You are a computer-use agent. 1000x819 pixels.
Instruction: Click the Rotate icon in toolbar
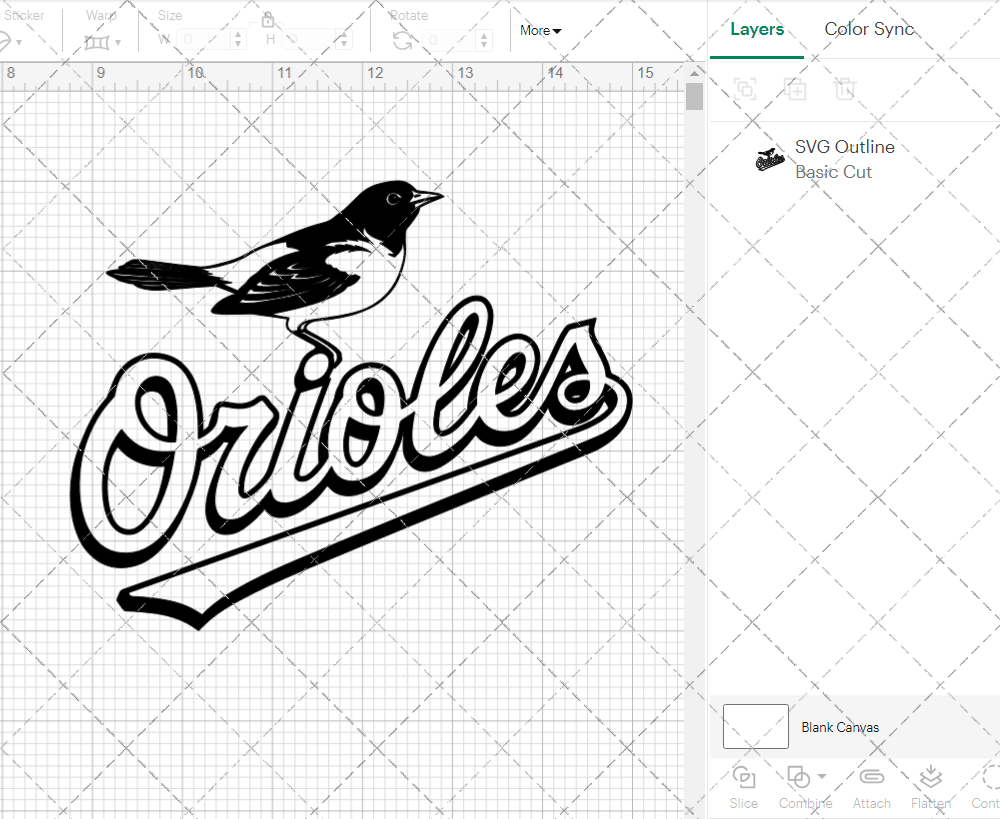point(402,40)
